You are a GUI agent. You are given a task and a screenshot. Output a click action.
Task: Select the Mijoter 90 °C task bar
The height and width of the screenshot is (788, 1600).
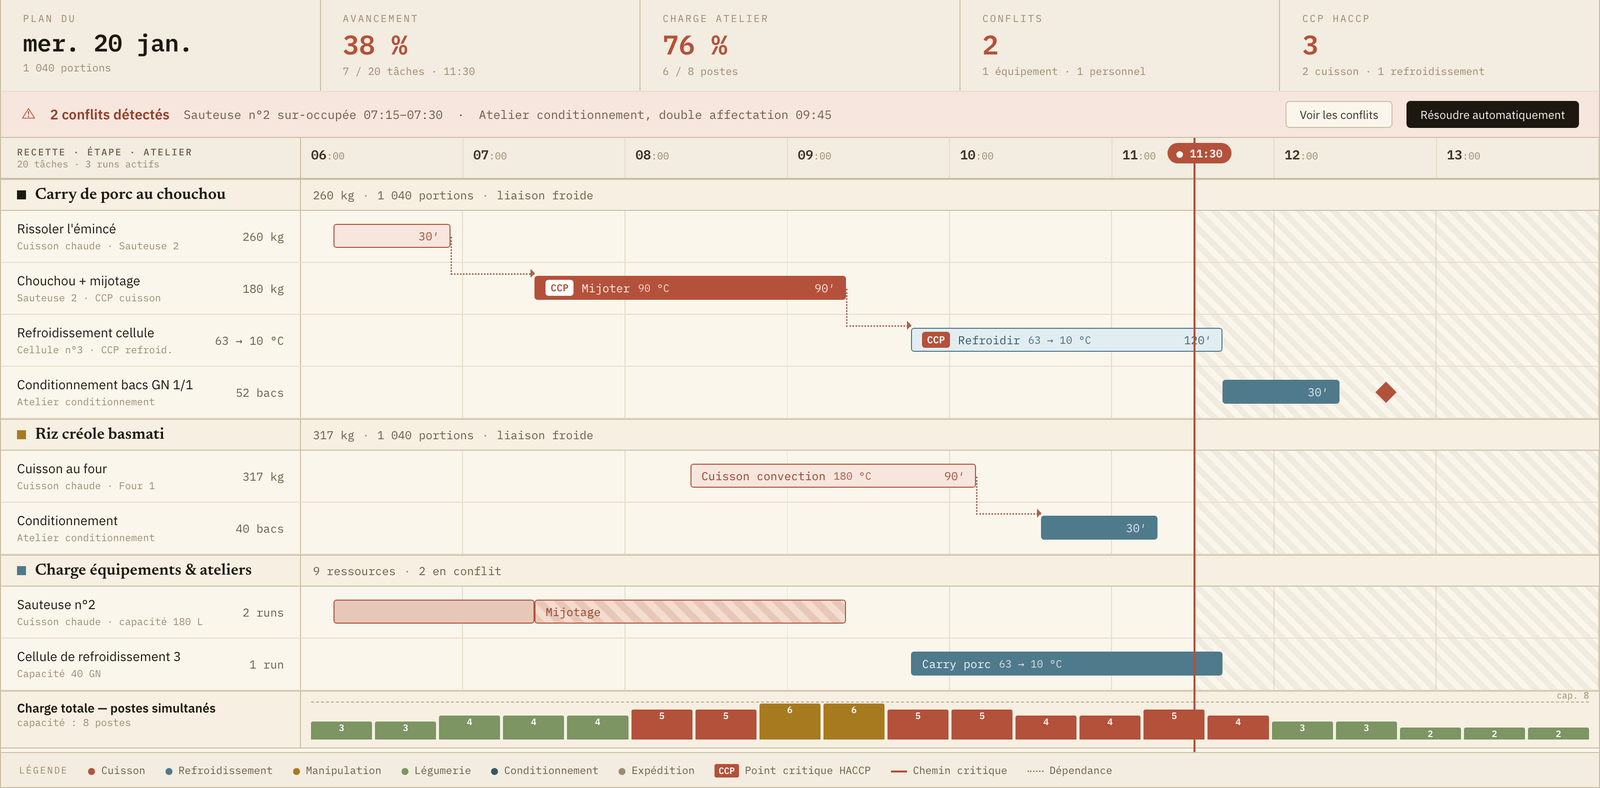coord(690,288)
